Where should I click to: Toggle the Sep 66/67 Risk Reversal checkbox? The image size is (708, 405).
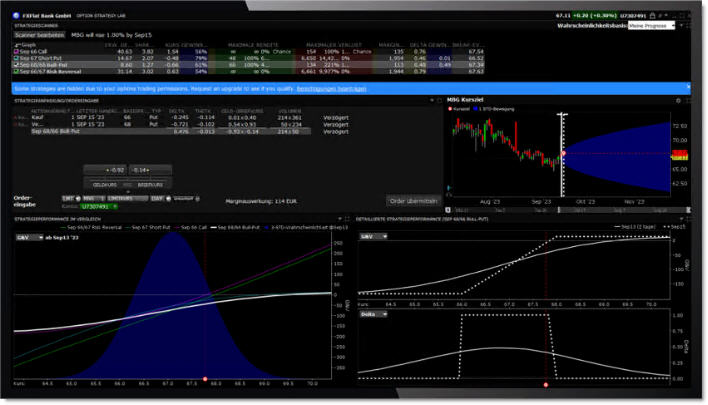[x=16, y=71]
